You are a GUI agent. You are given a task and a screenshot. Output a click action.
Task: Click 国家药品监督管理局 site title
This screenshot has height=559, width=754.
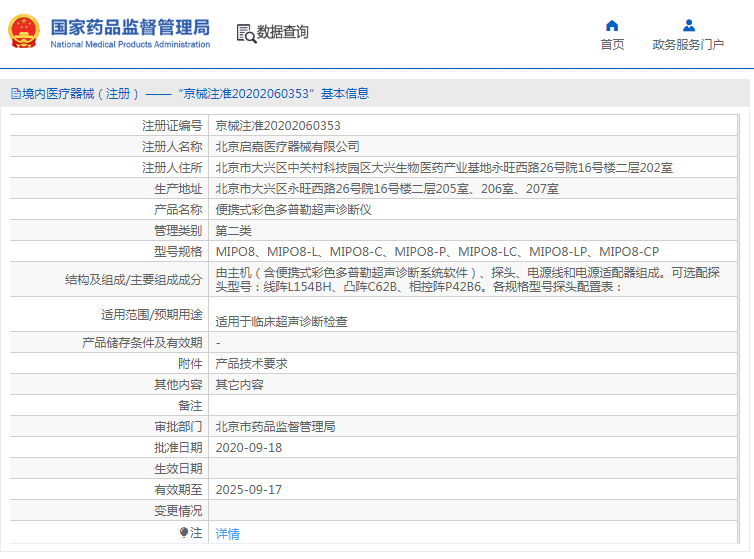(x=130, y=27)
